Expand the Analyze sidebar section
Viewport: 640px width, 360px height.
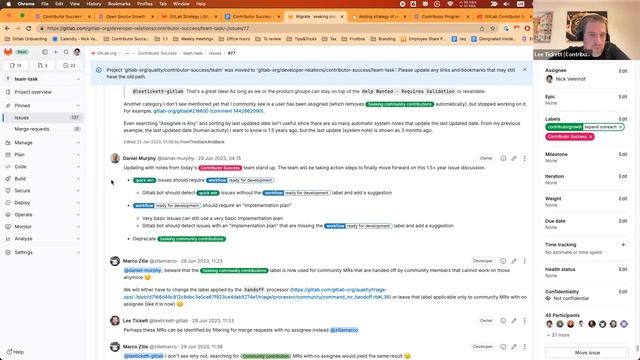[x=42, y=238]
